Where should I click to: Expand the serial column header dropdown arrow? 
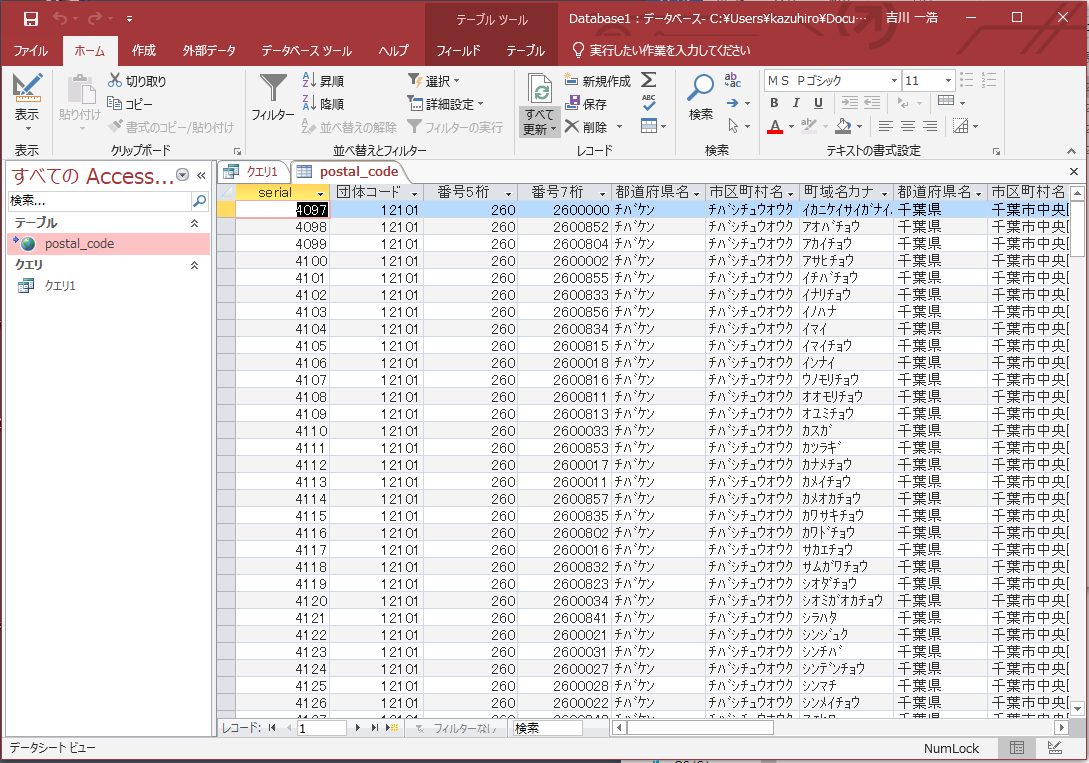[320, 193]
